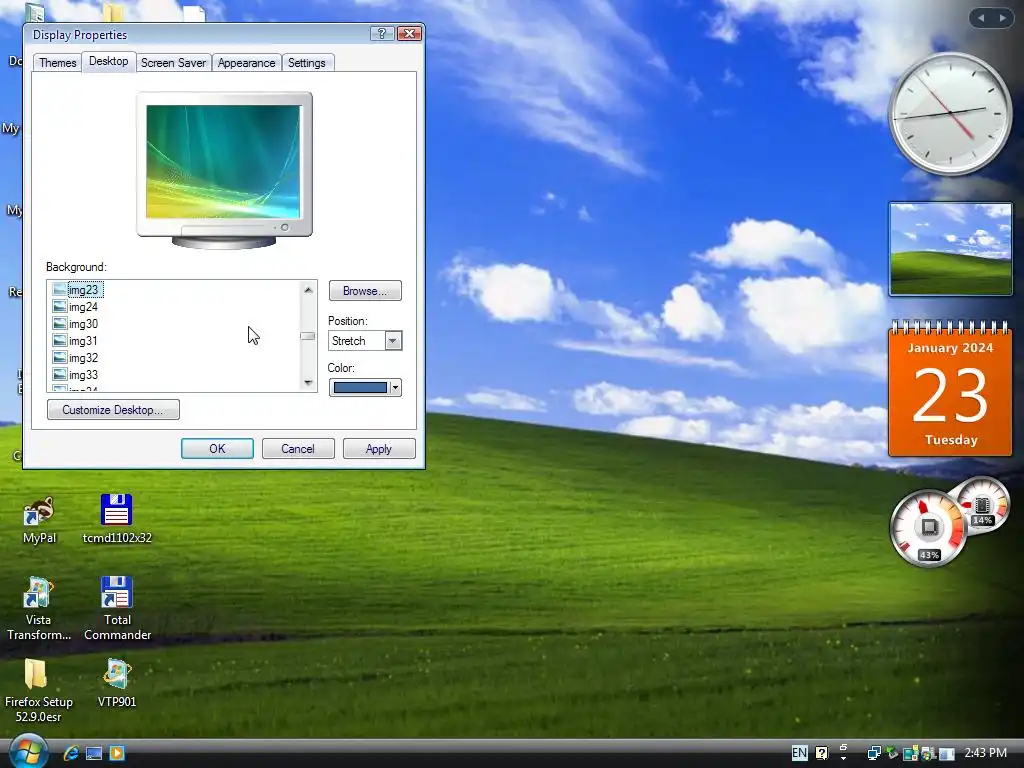Click the blue Color swatch
Screen dimensions: 1024x768
pyautogui.click(x=360, y=388)
